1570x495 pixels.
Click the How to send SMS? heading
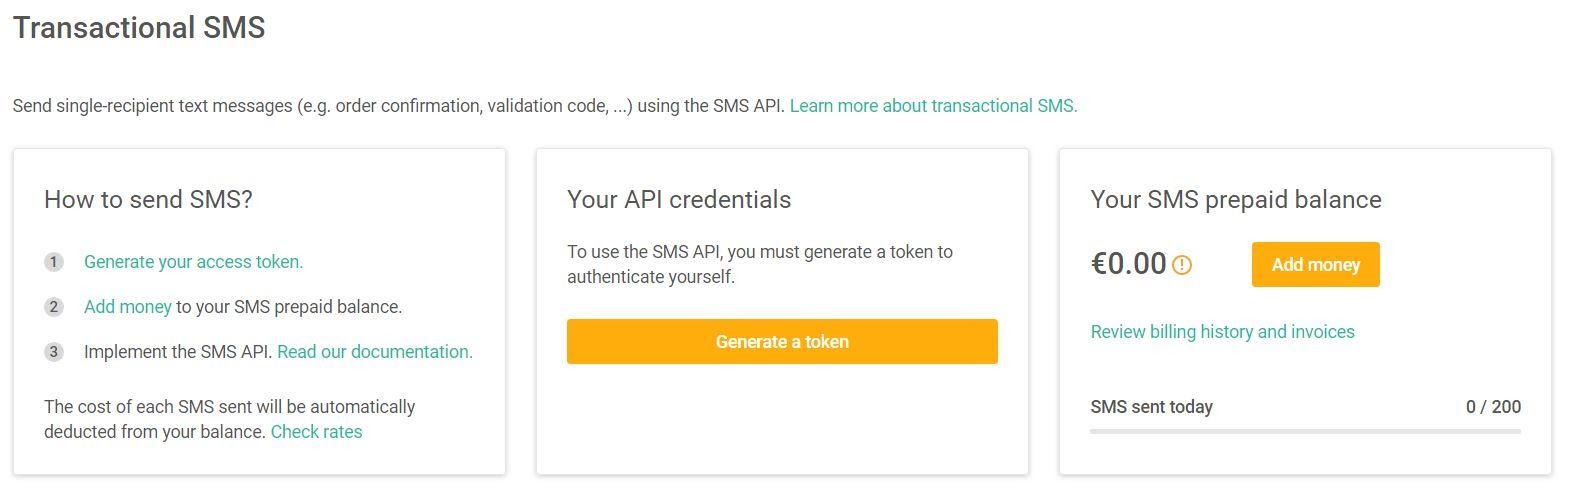[148, 200]
